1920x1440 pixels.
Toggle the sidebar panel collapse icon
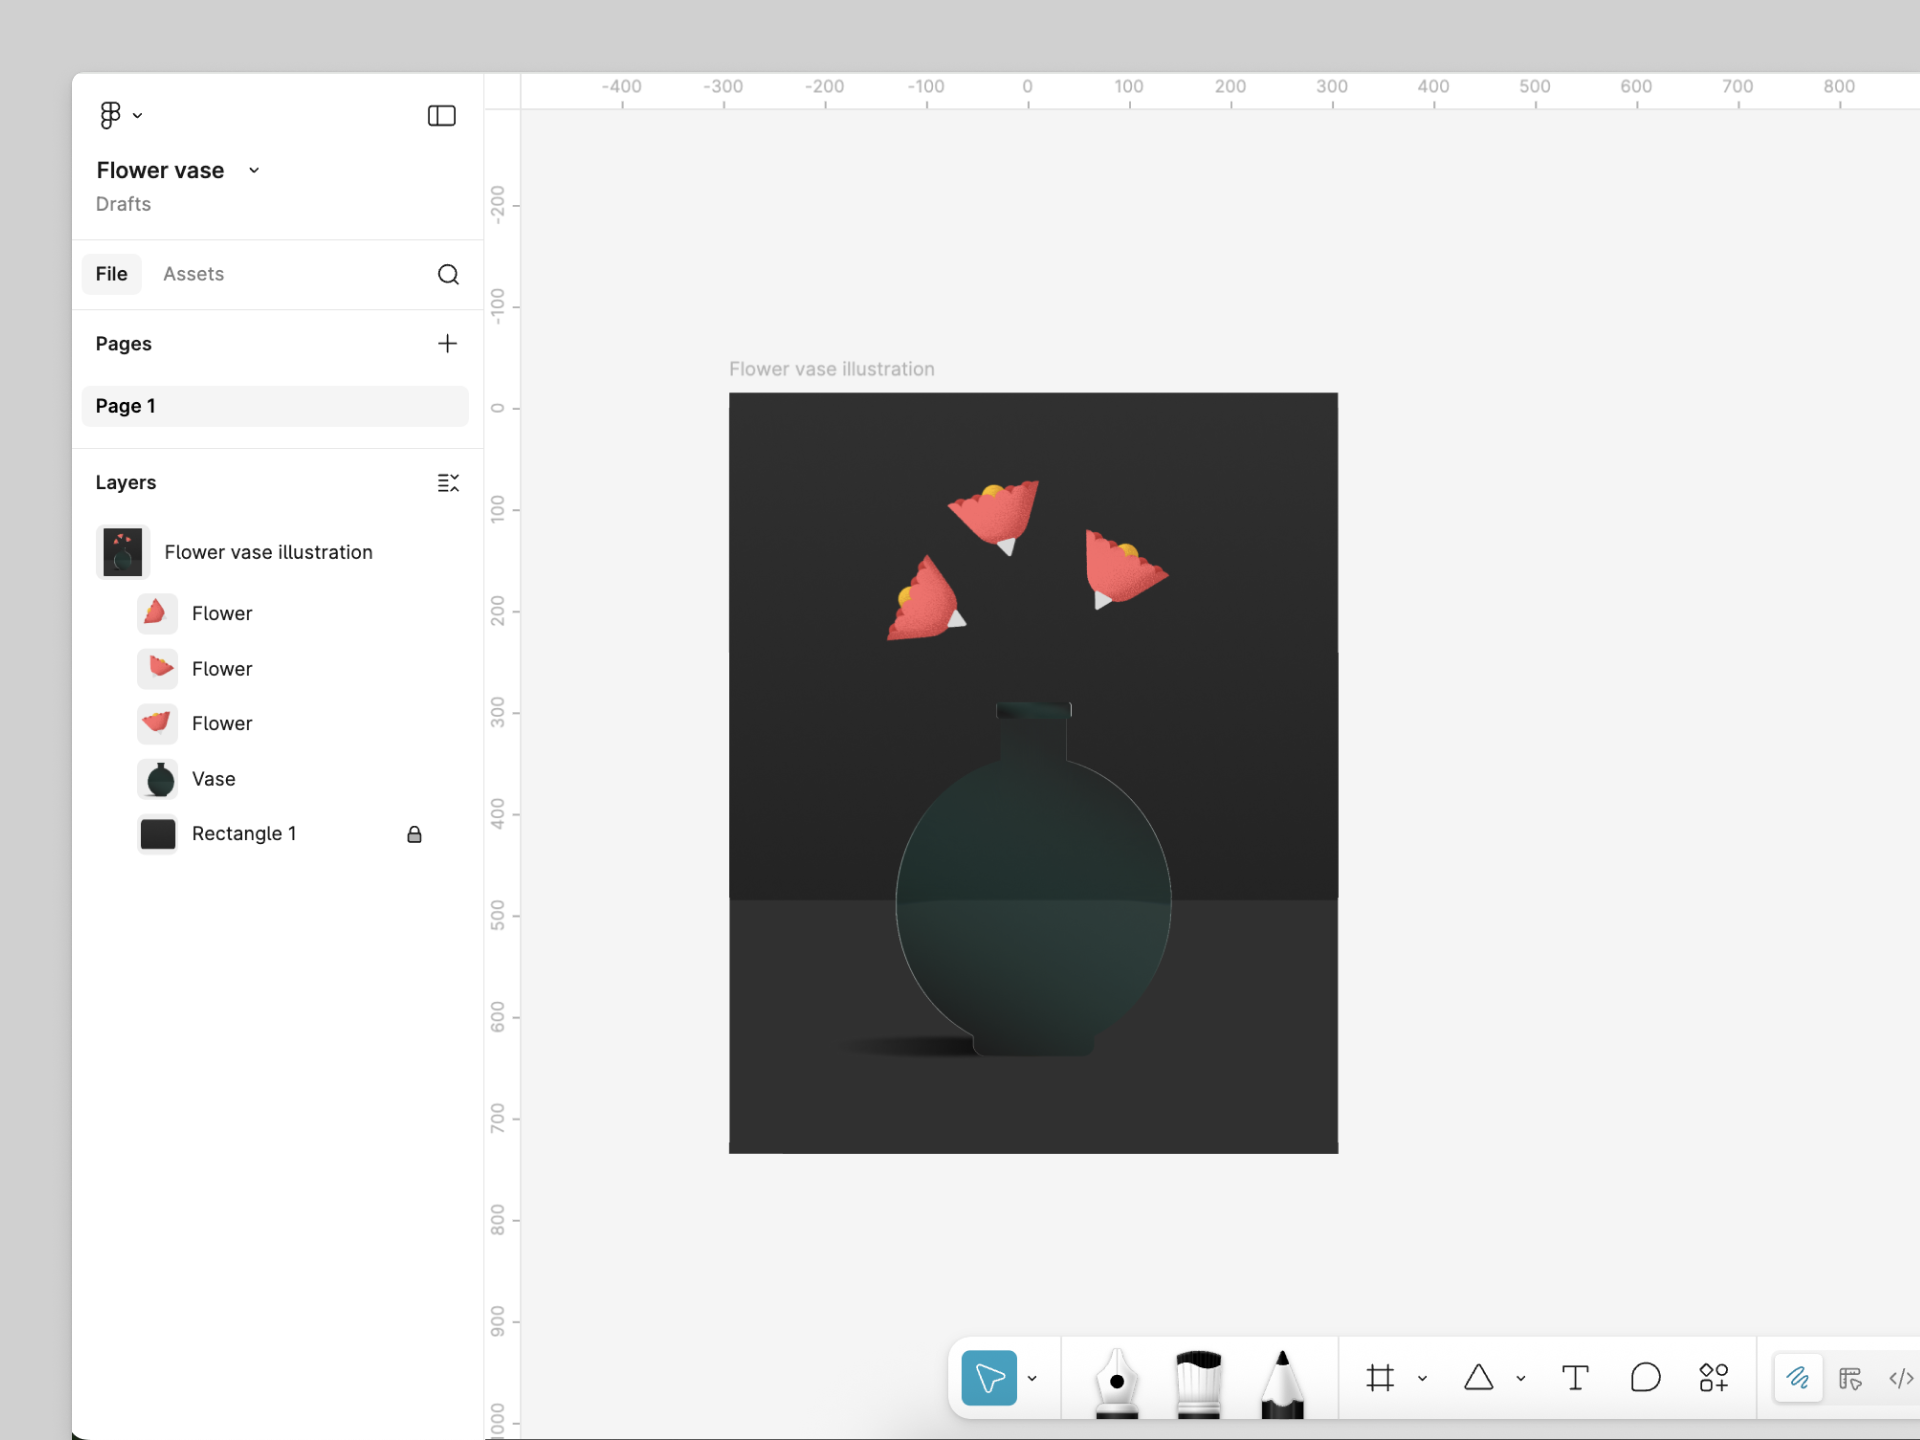coord(441,116)
